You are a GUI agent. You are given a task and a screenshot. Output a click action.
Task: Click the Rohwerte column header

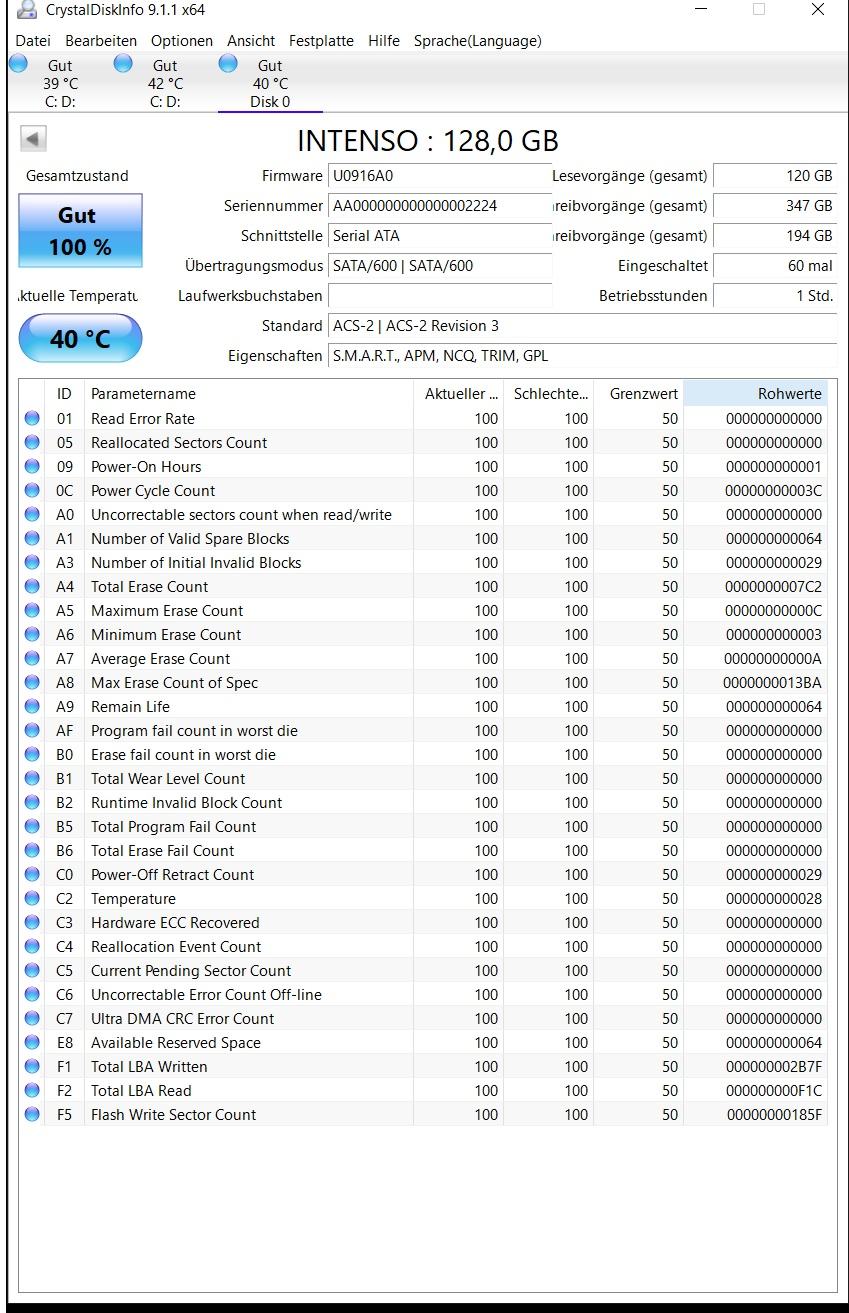(x=756, y=394)
